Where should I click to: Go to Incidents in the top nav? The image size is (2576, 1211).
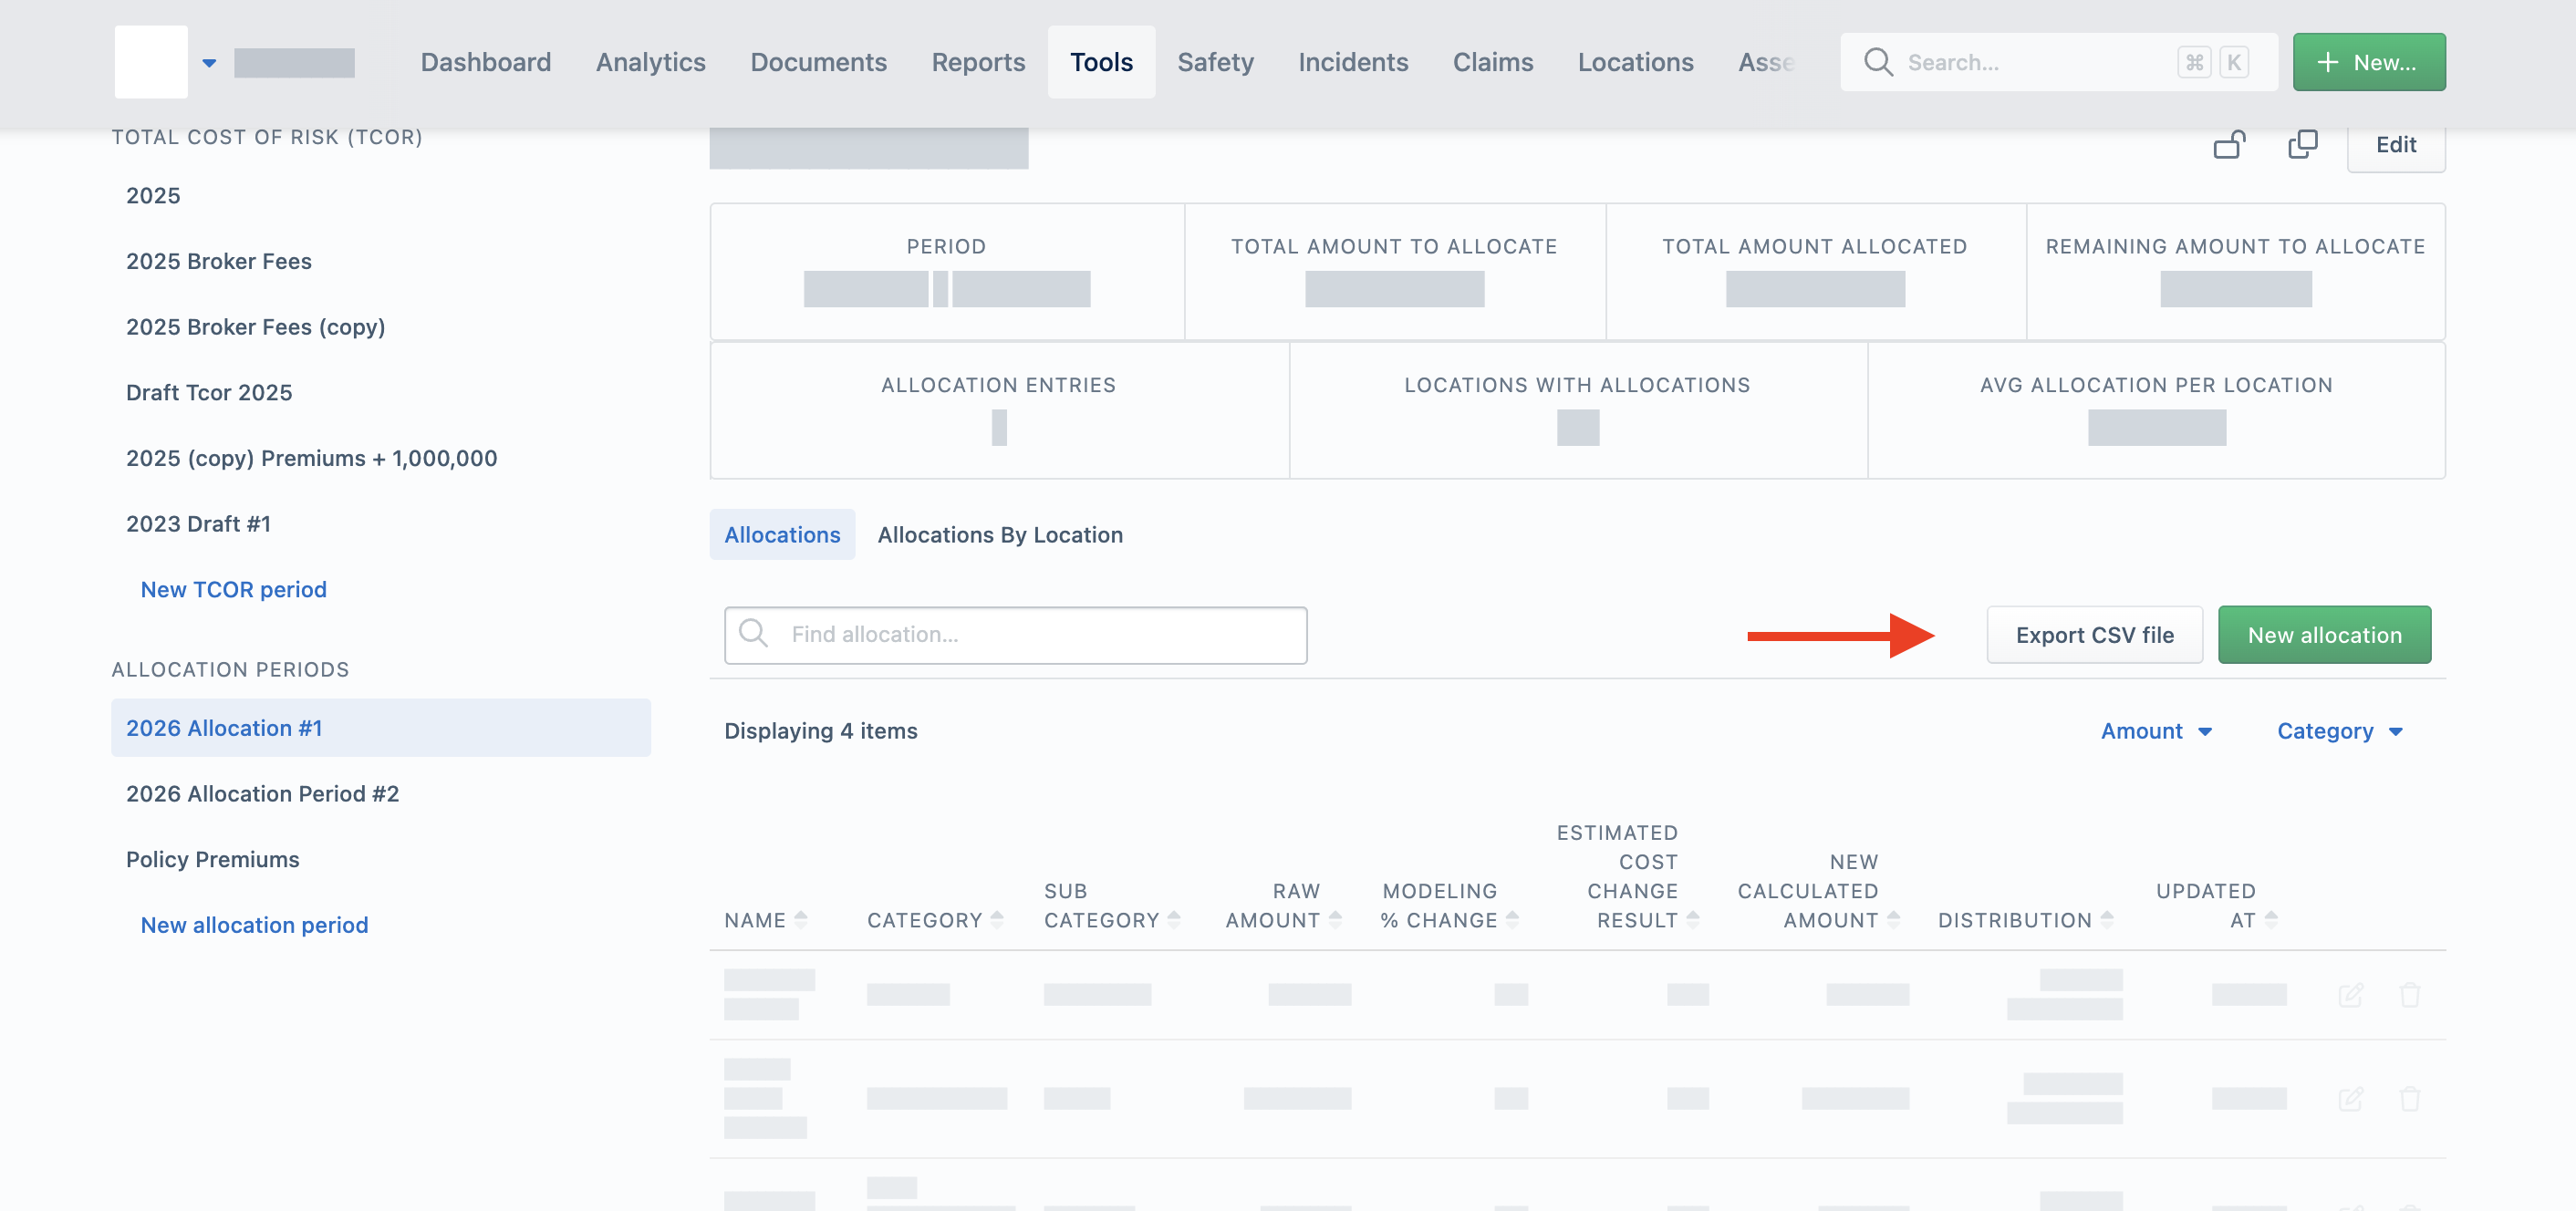pos(1353,62)
